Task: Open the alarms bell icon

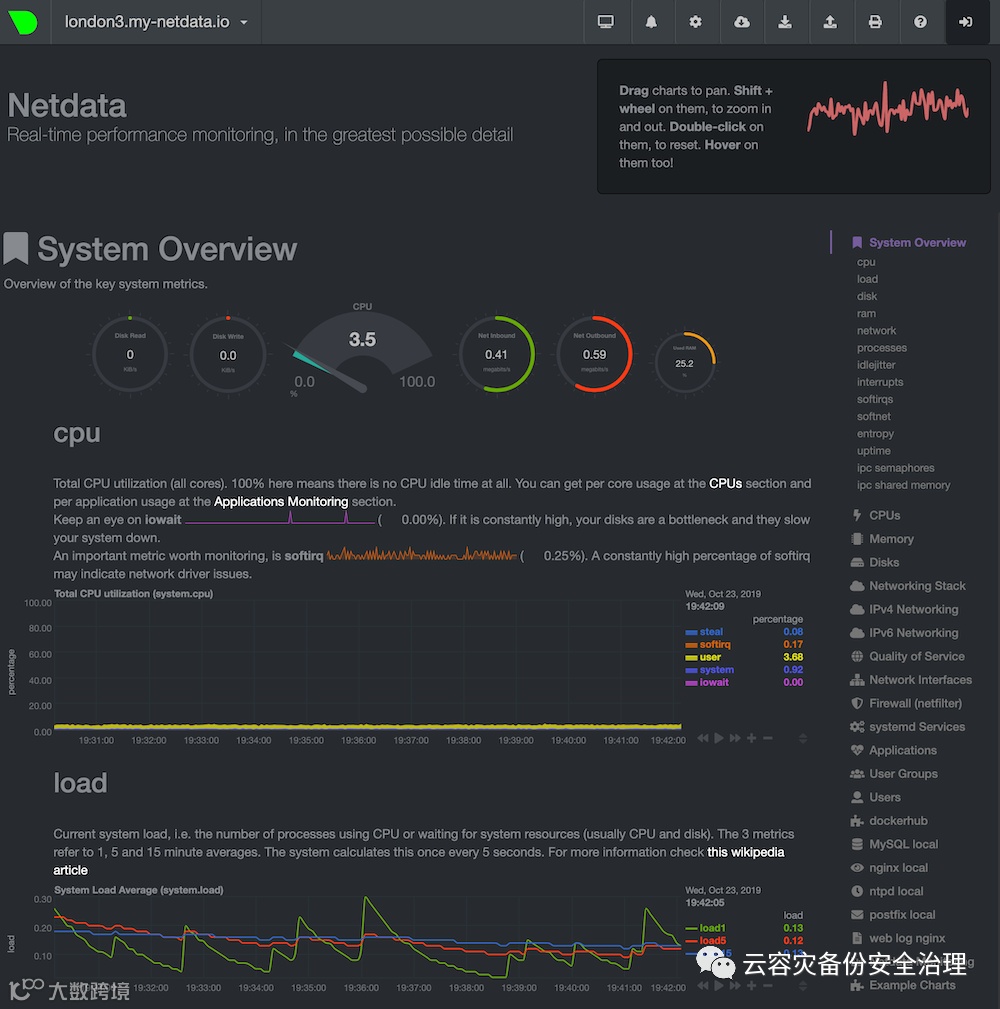Action: click(x=651, y=22)
